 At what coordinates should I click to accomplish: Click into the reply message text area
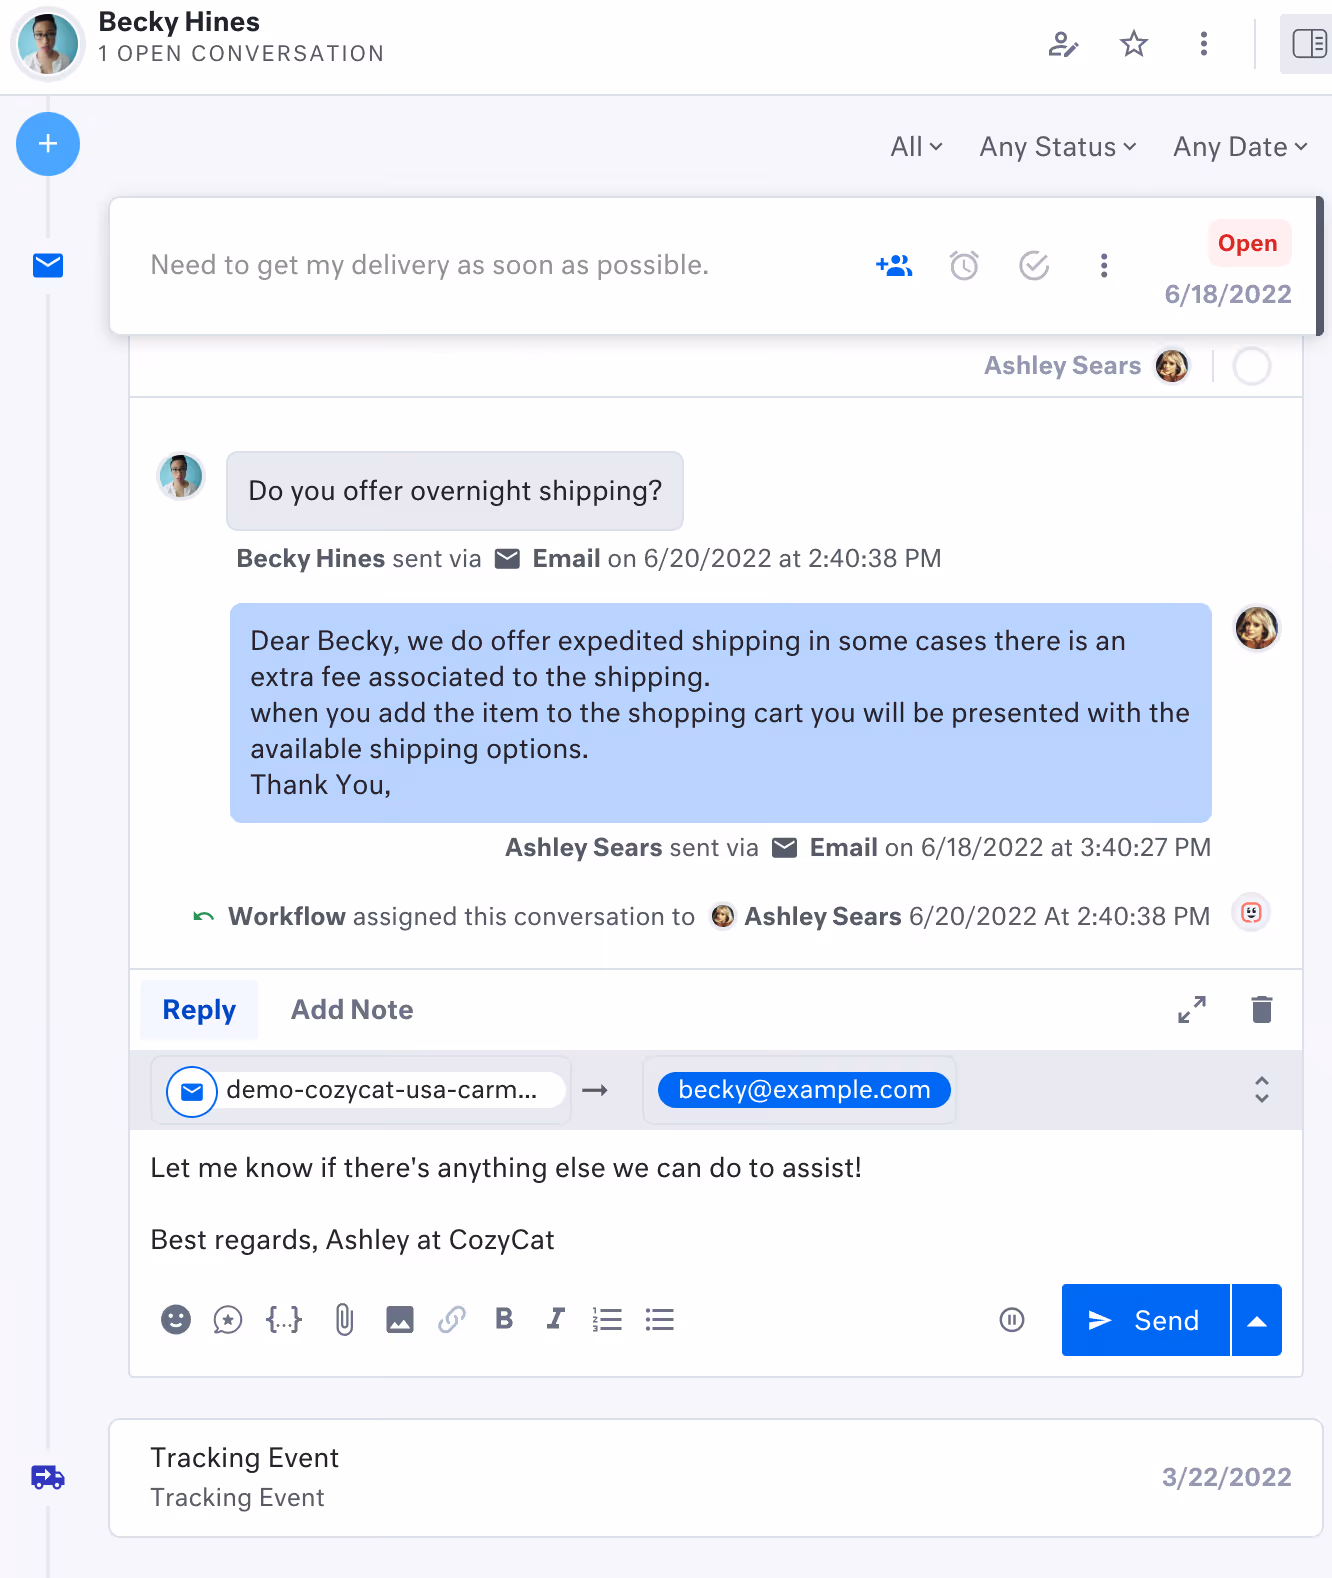716,1204
